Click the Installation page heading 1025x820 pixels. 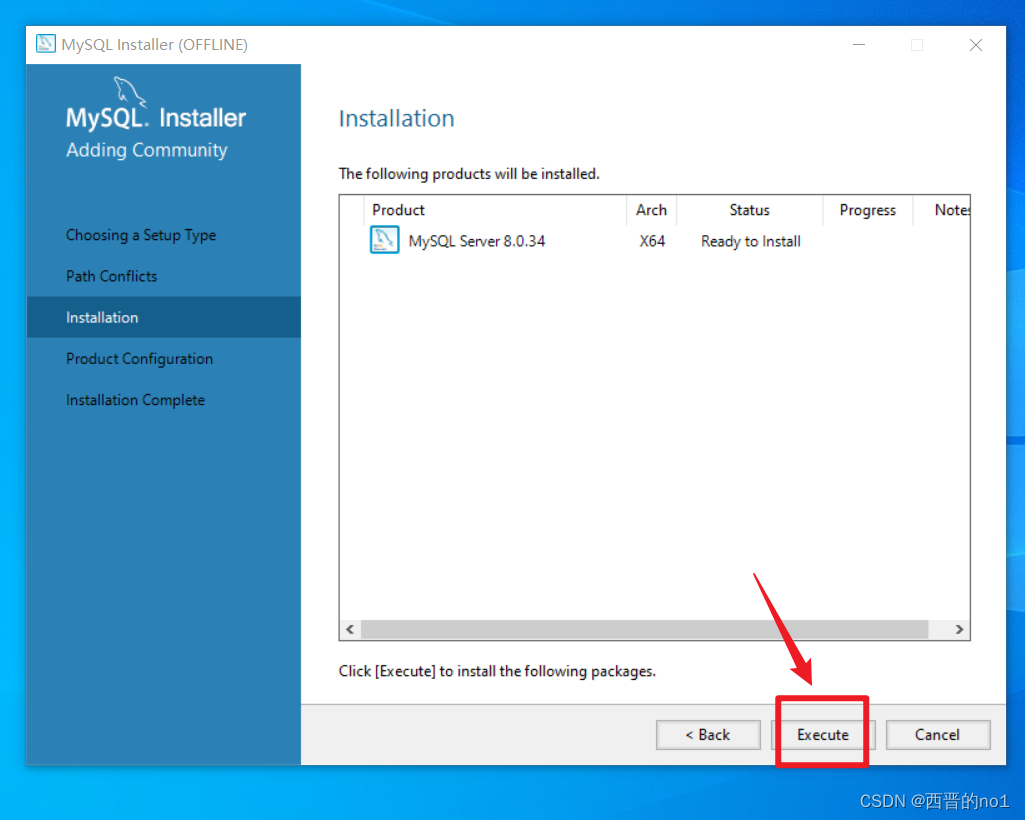tap(396, 118)
